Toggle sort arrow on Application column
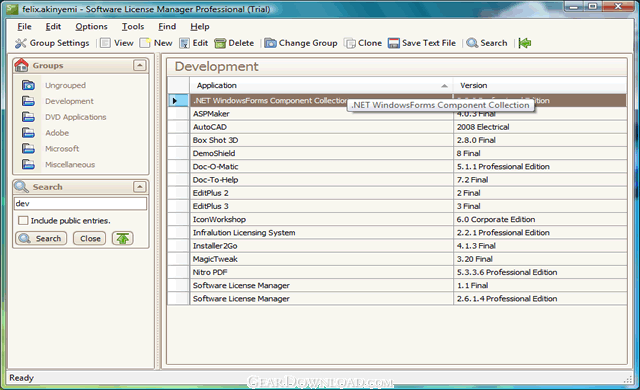 click(x=444, y=86)
